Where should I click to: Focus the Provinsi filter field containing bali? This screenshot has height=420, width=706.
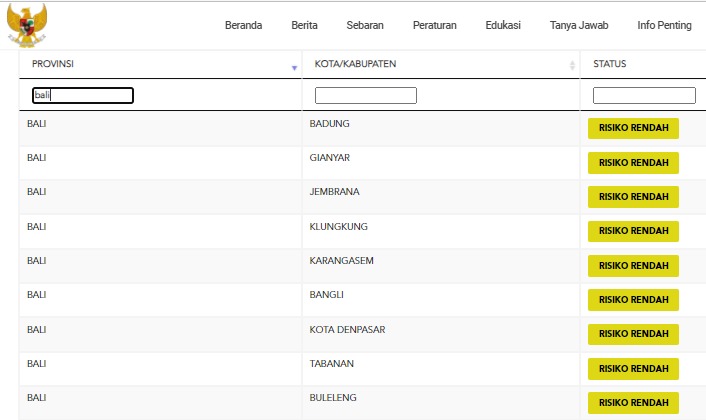[x=82, y=96]
